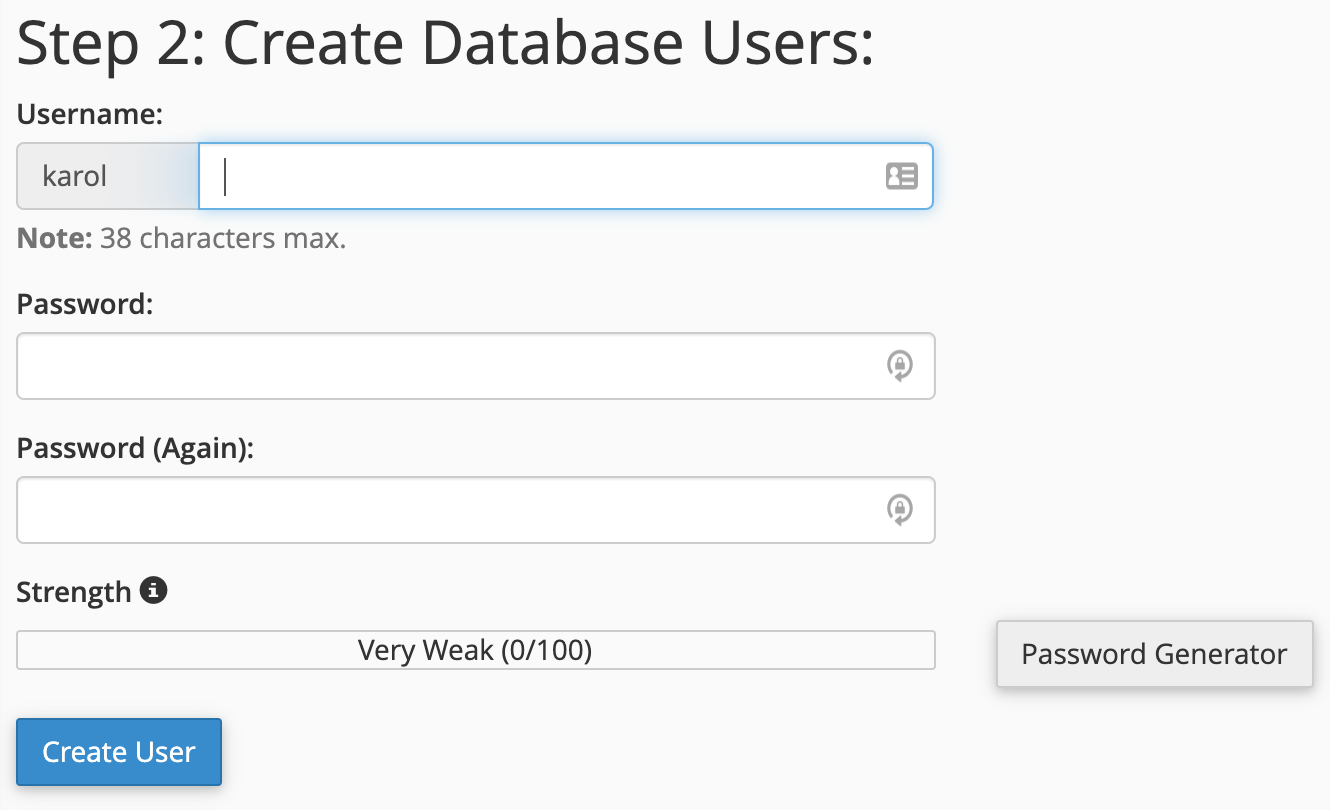The image size is (1330, 810).
Task: Click the Password (Again) input field
Action: click(450, 510)
